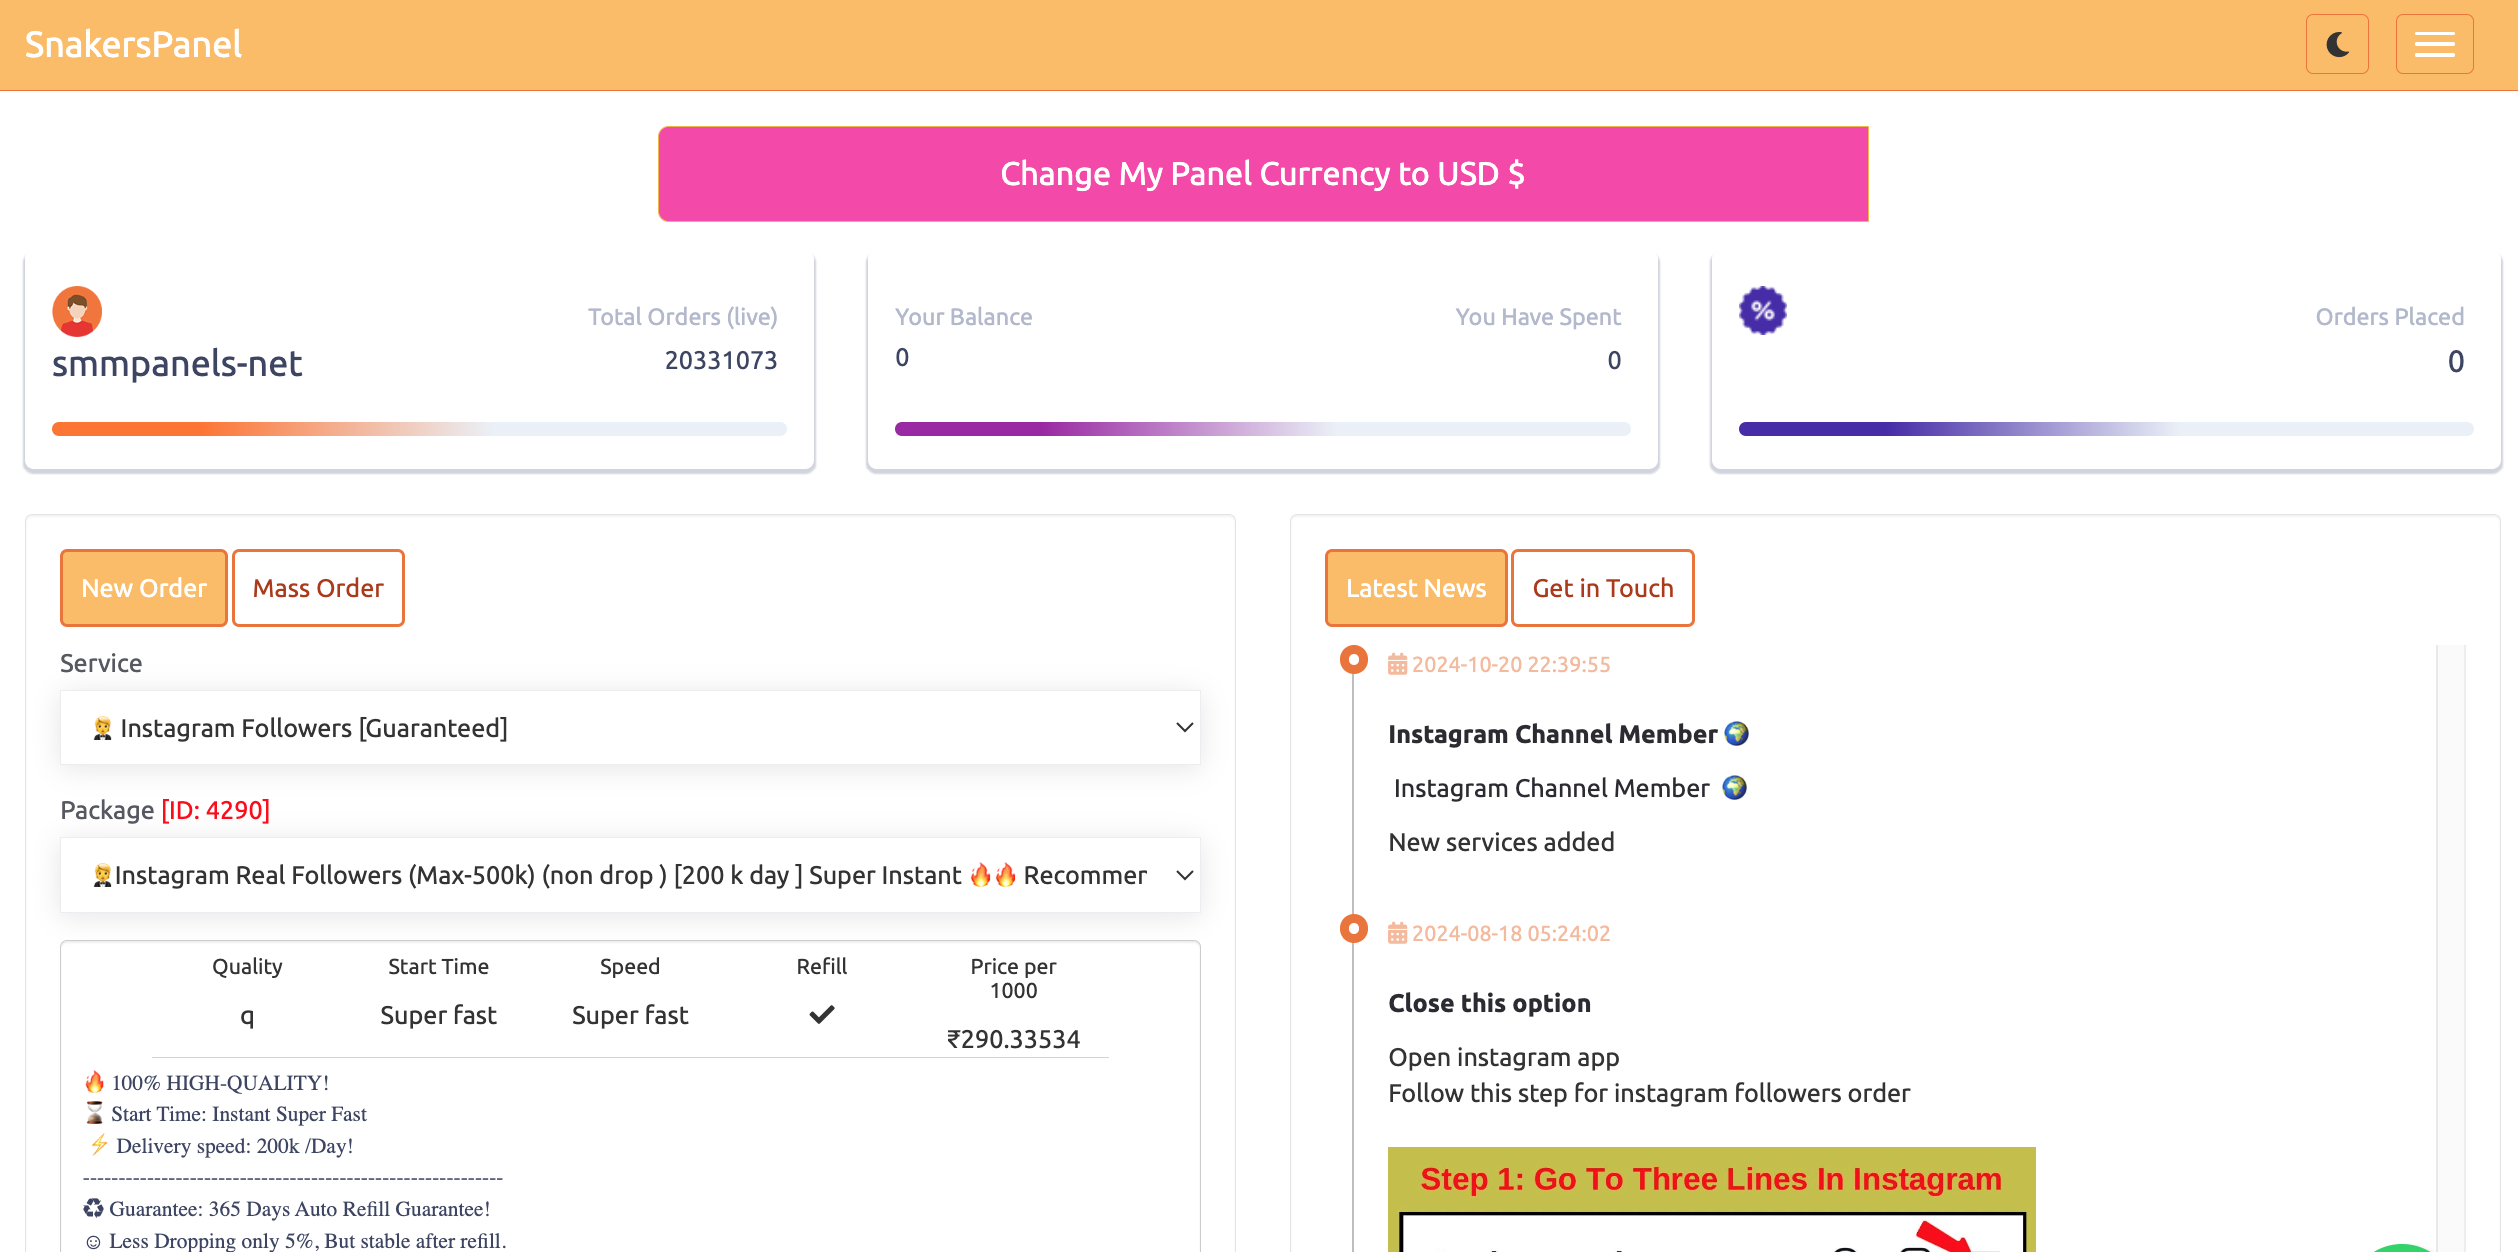
Task: Click the user avatar icon
Action: coord(77,311)
